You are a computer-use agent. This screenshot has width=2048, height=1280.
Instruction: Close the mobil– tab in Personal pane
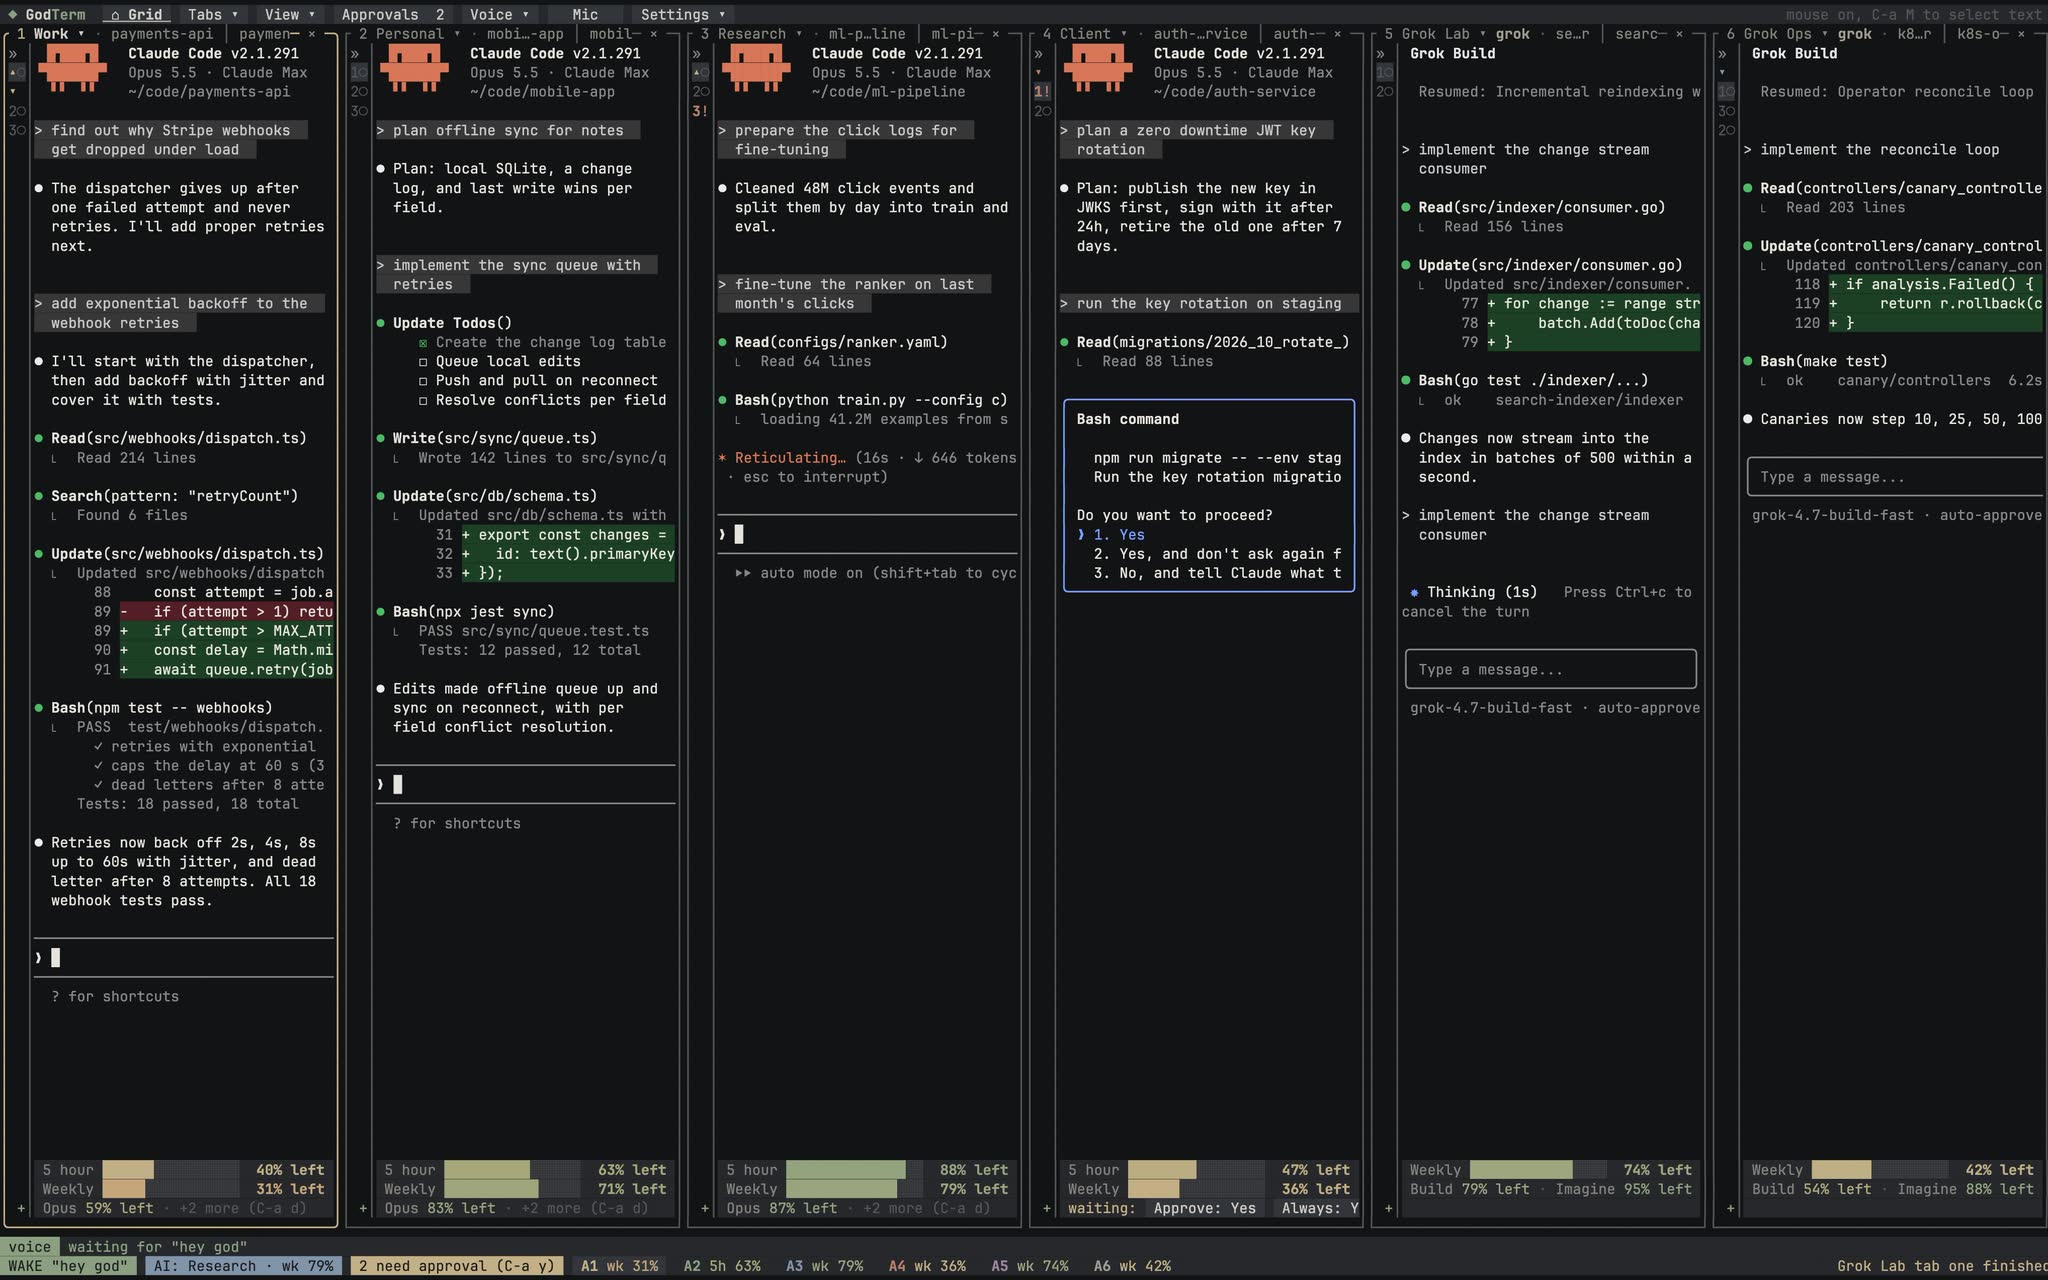tap(653, 34)
